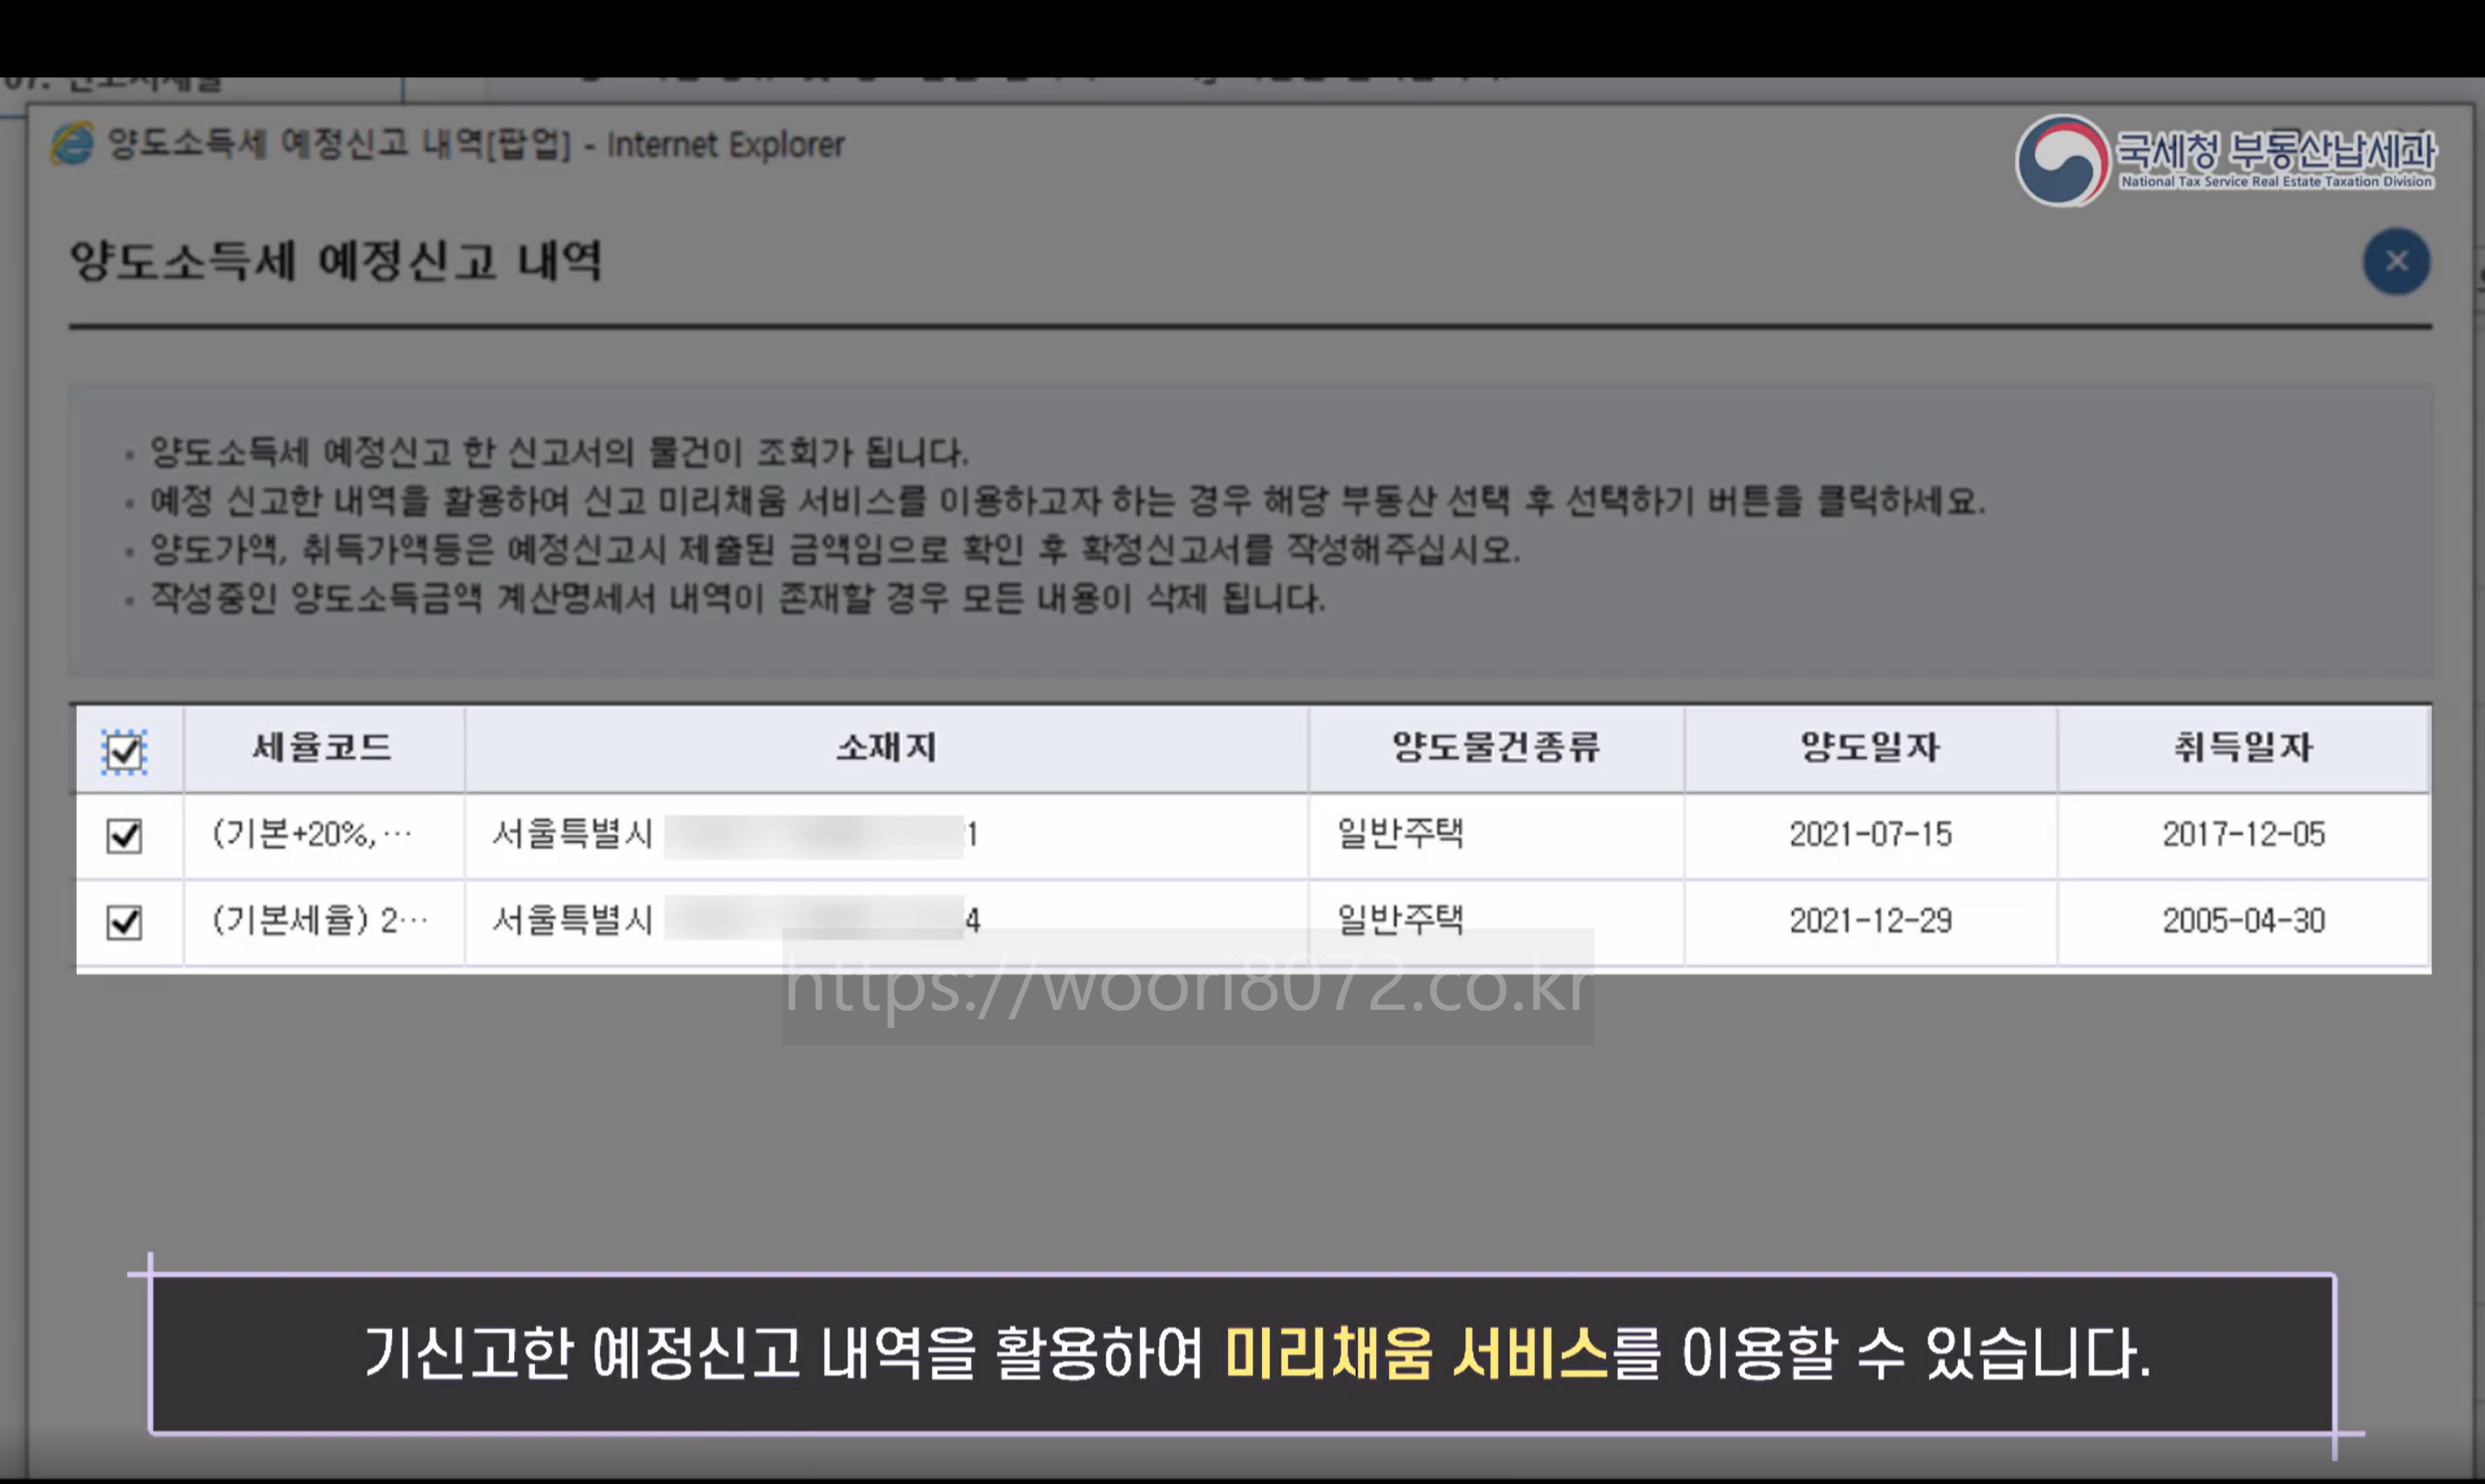This screenshot has height=1484, width=2485.
Task: Click the 세율코드 column header
Action: click(x=322, y=748)
